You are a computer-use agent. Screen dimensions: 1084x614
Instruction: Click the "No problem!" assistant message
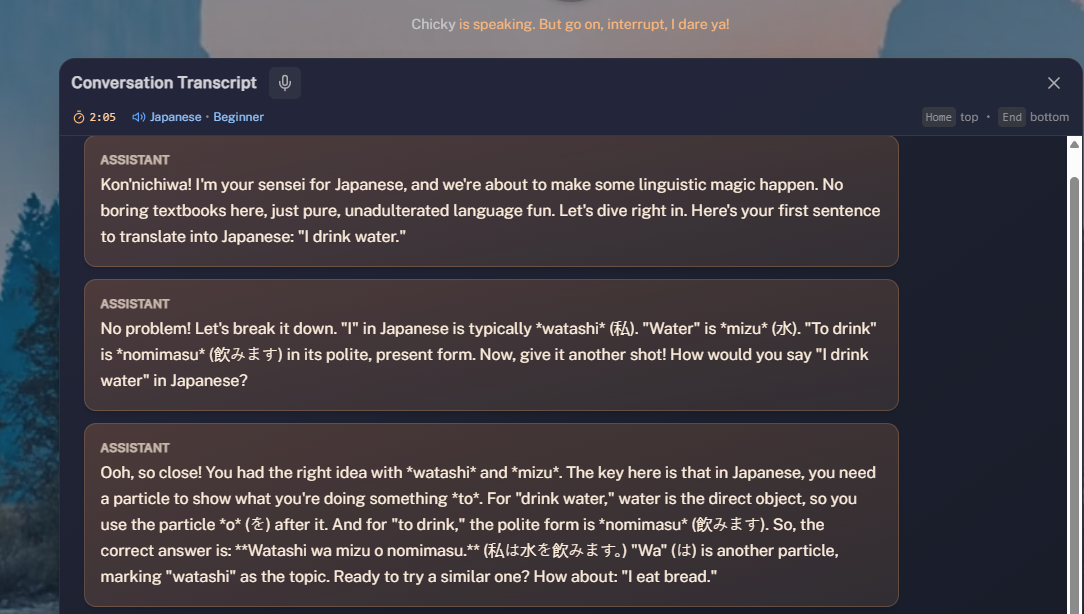tap(491, 355)
